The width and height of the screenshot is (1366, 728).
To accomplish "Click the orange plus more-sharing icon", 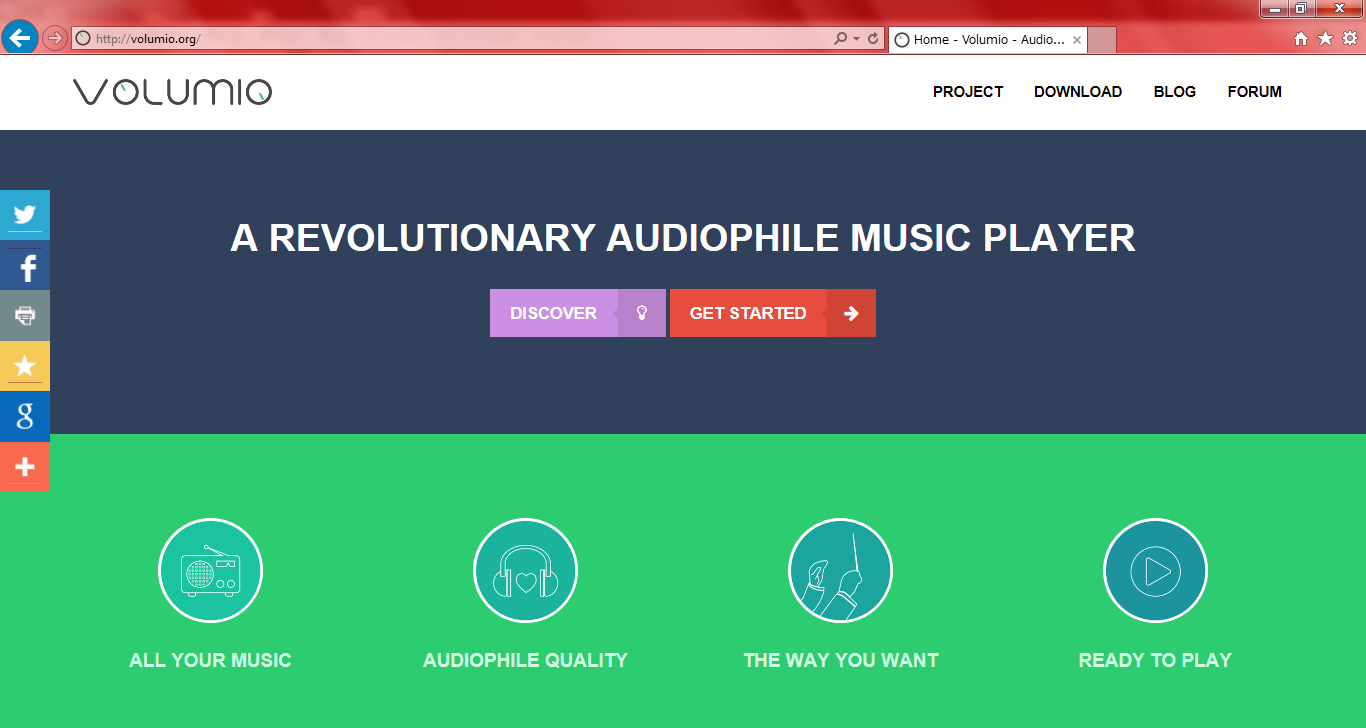I will point(25,467).
